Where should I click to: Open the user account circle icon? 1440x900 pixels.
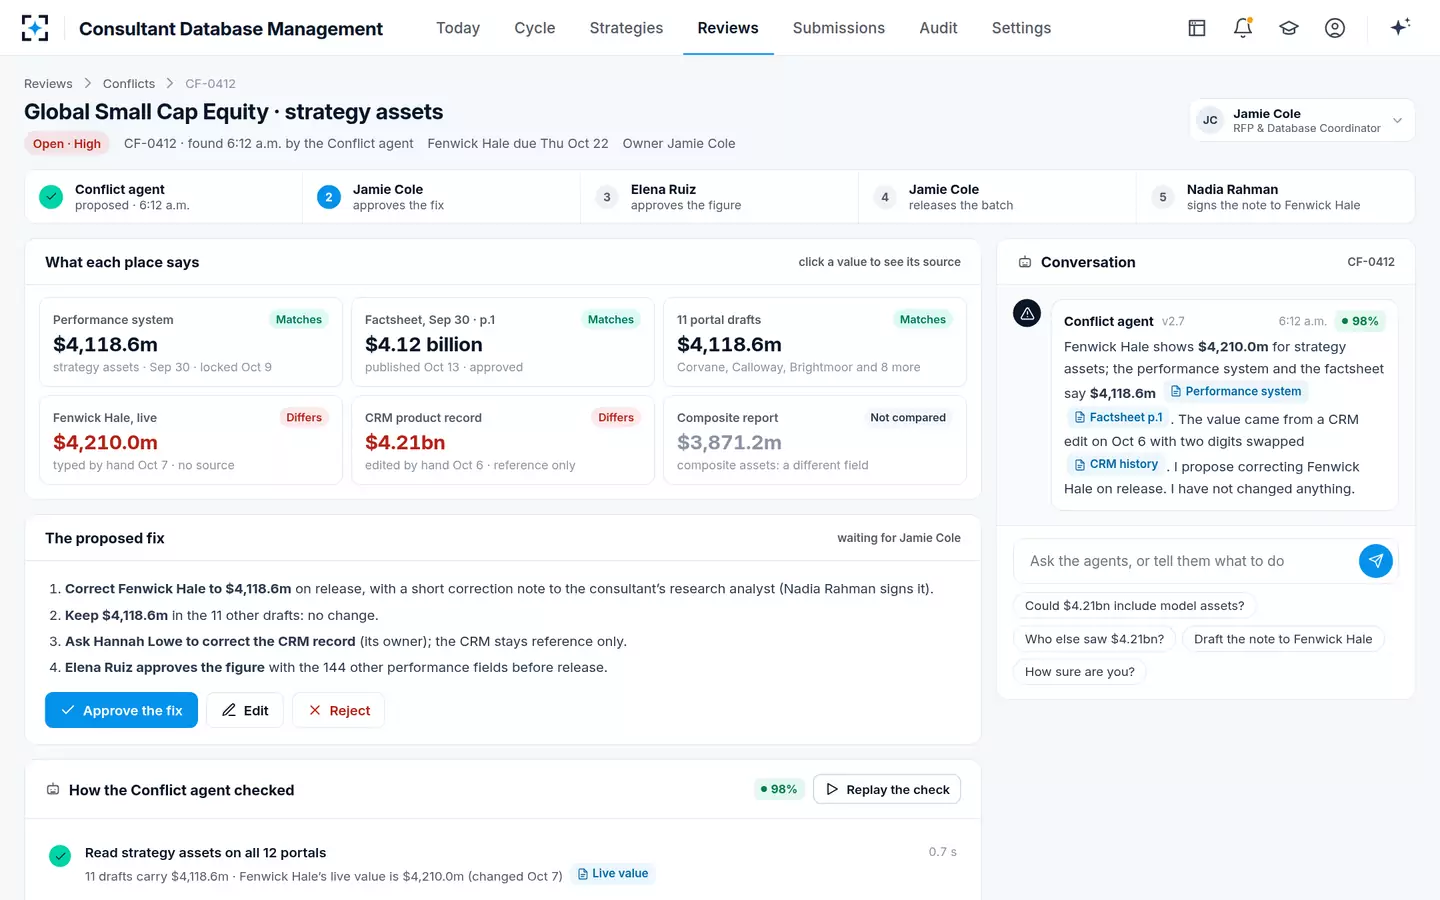point(1335,28)
